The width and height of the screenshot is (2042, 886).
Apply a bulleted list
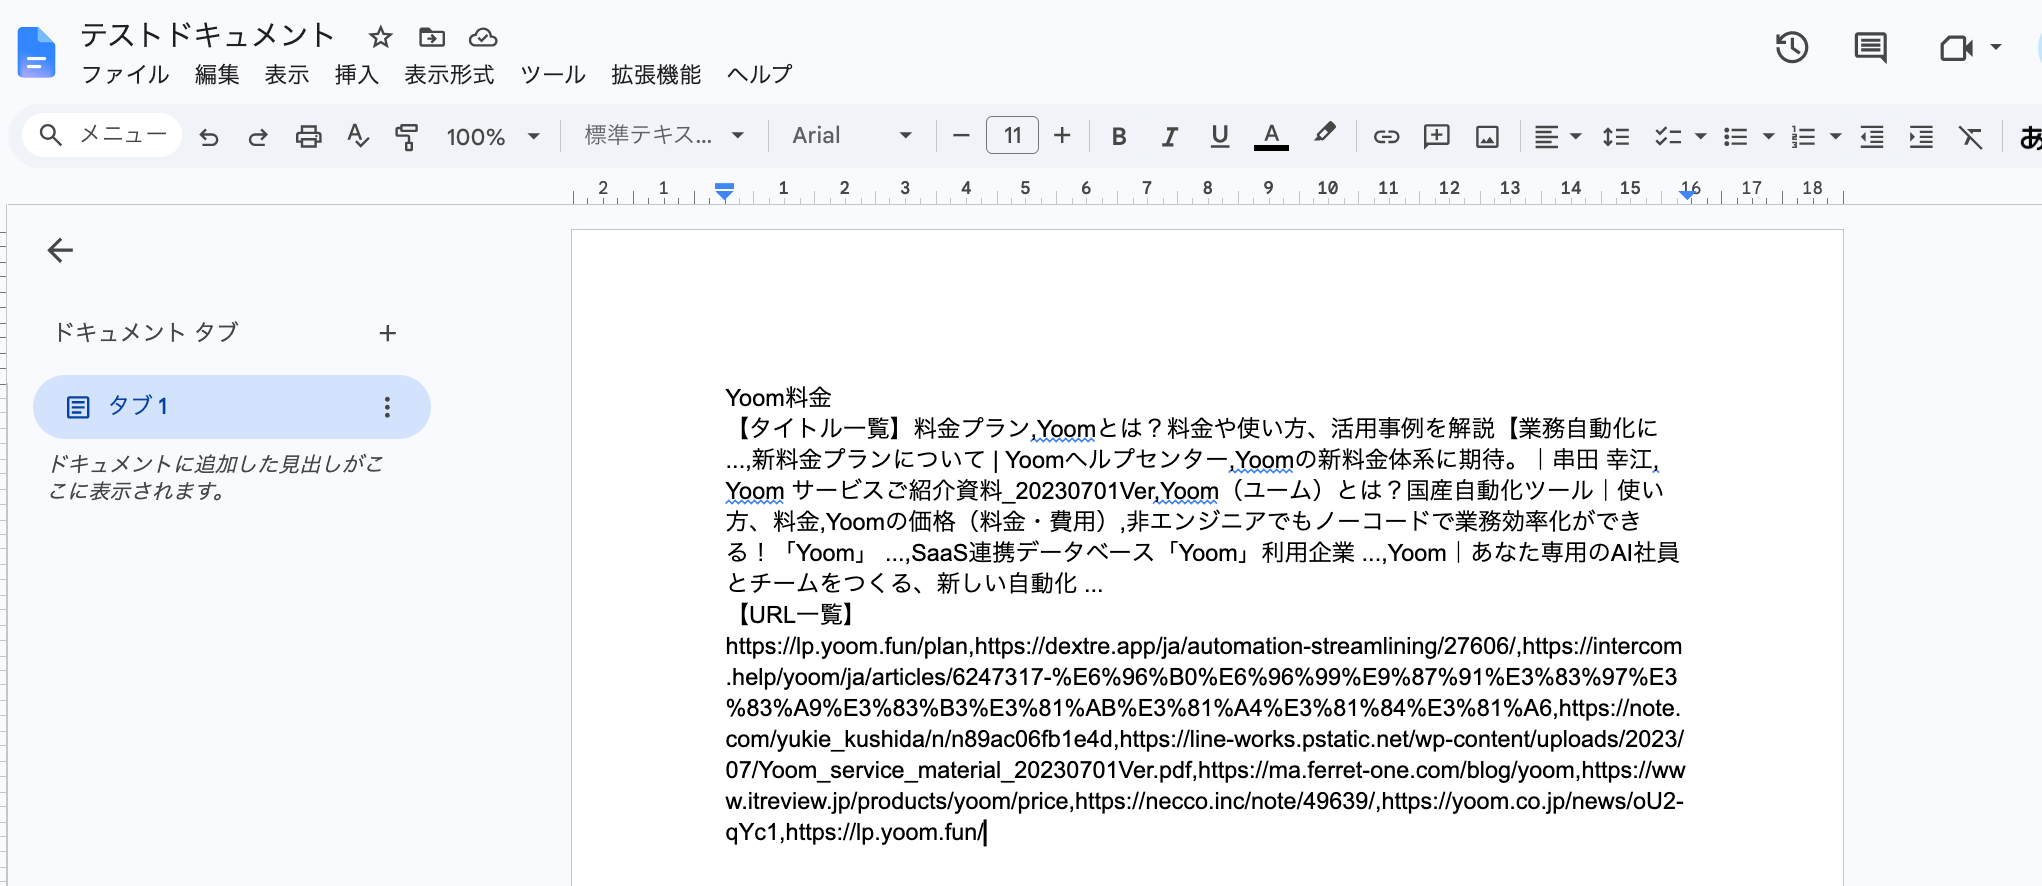pos(1736,136)
